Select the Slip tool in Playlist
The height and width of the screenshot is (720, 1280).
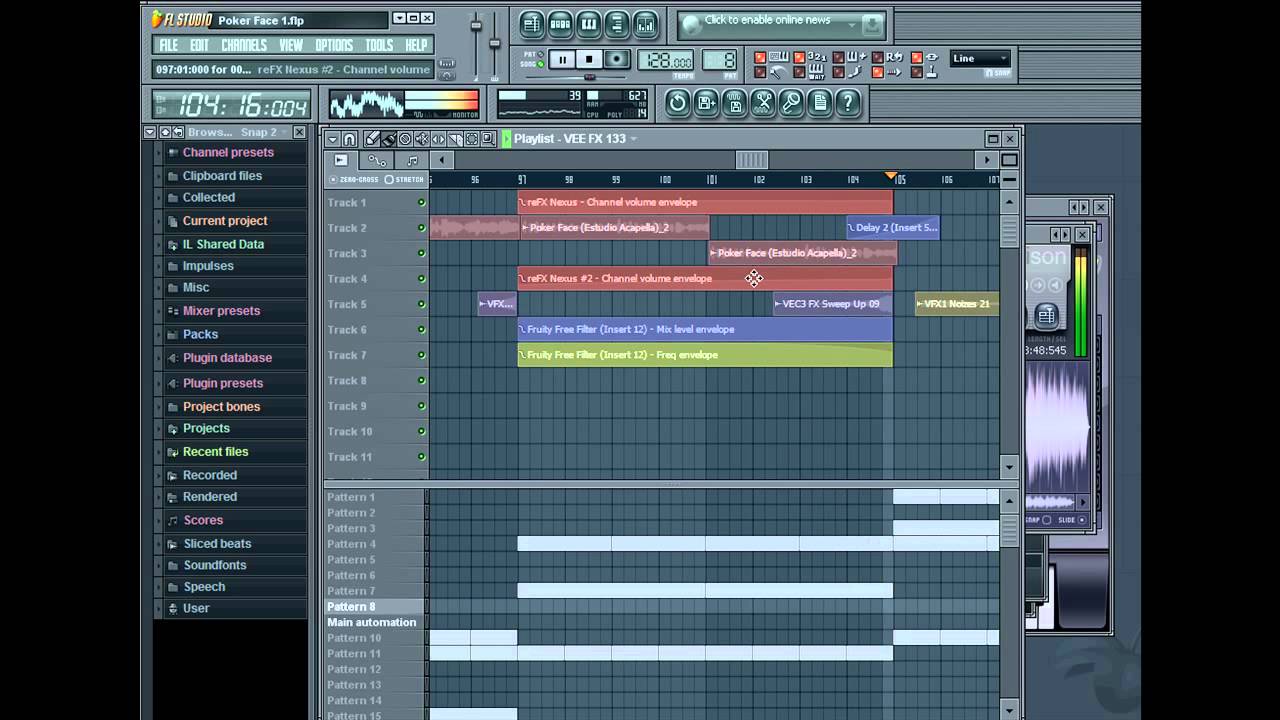click(x=439, y=138)
